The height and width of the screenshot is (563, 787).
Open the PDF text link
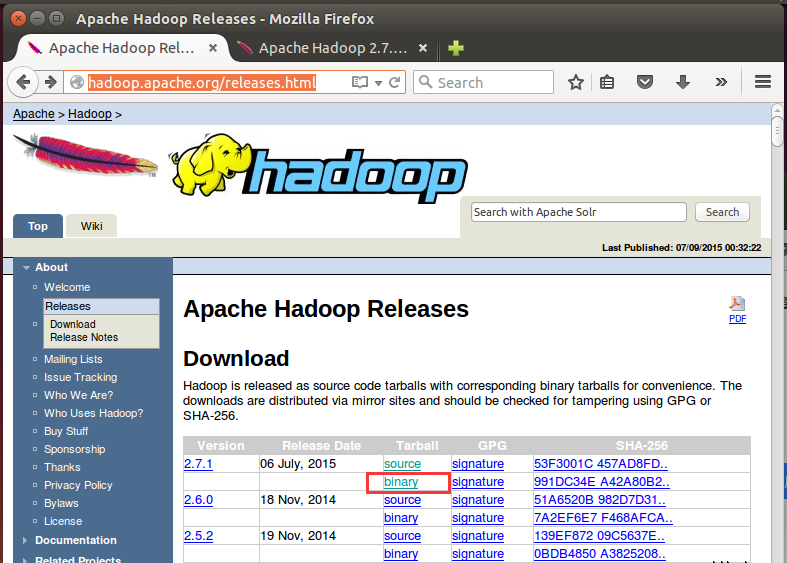[737, 319]
